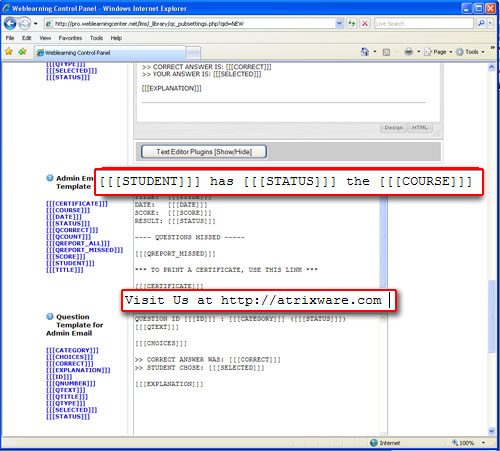500x451 pixels.
Task: Open the search provider dropdown arrow
Action: pos(490,23)
